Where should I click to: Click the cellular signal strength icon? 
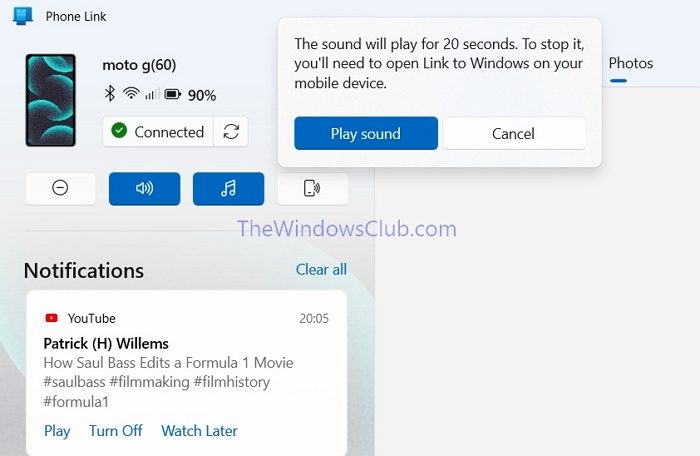pyautogui.click(x=152, y=94)
